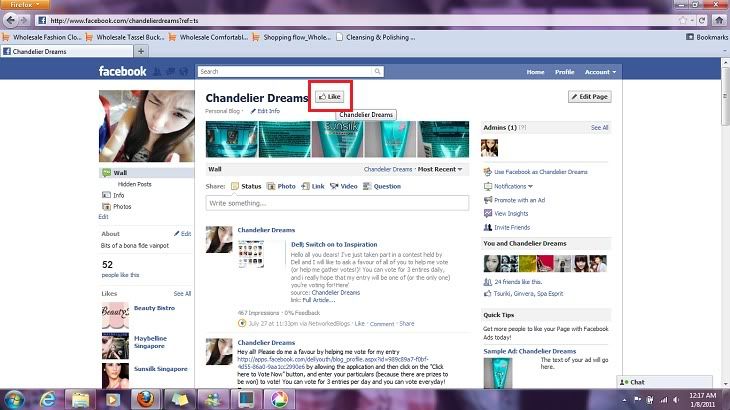This screenshot has width=730, height=410.
Task: Open the Wholesale Fashion Clo.. bookmark
Action: [42, 37]
